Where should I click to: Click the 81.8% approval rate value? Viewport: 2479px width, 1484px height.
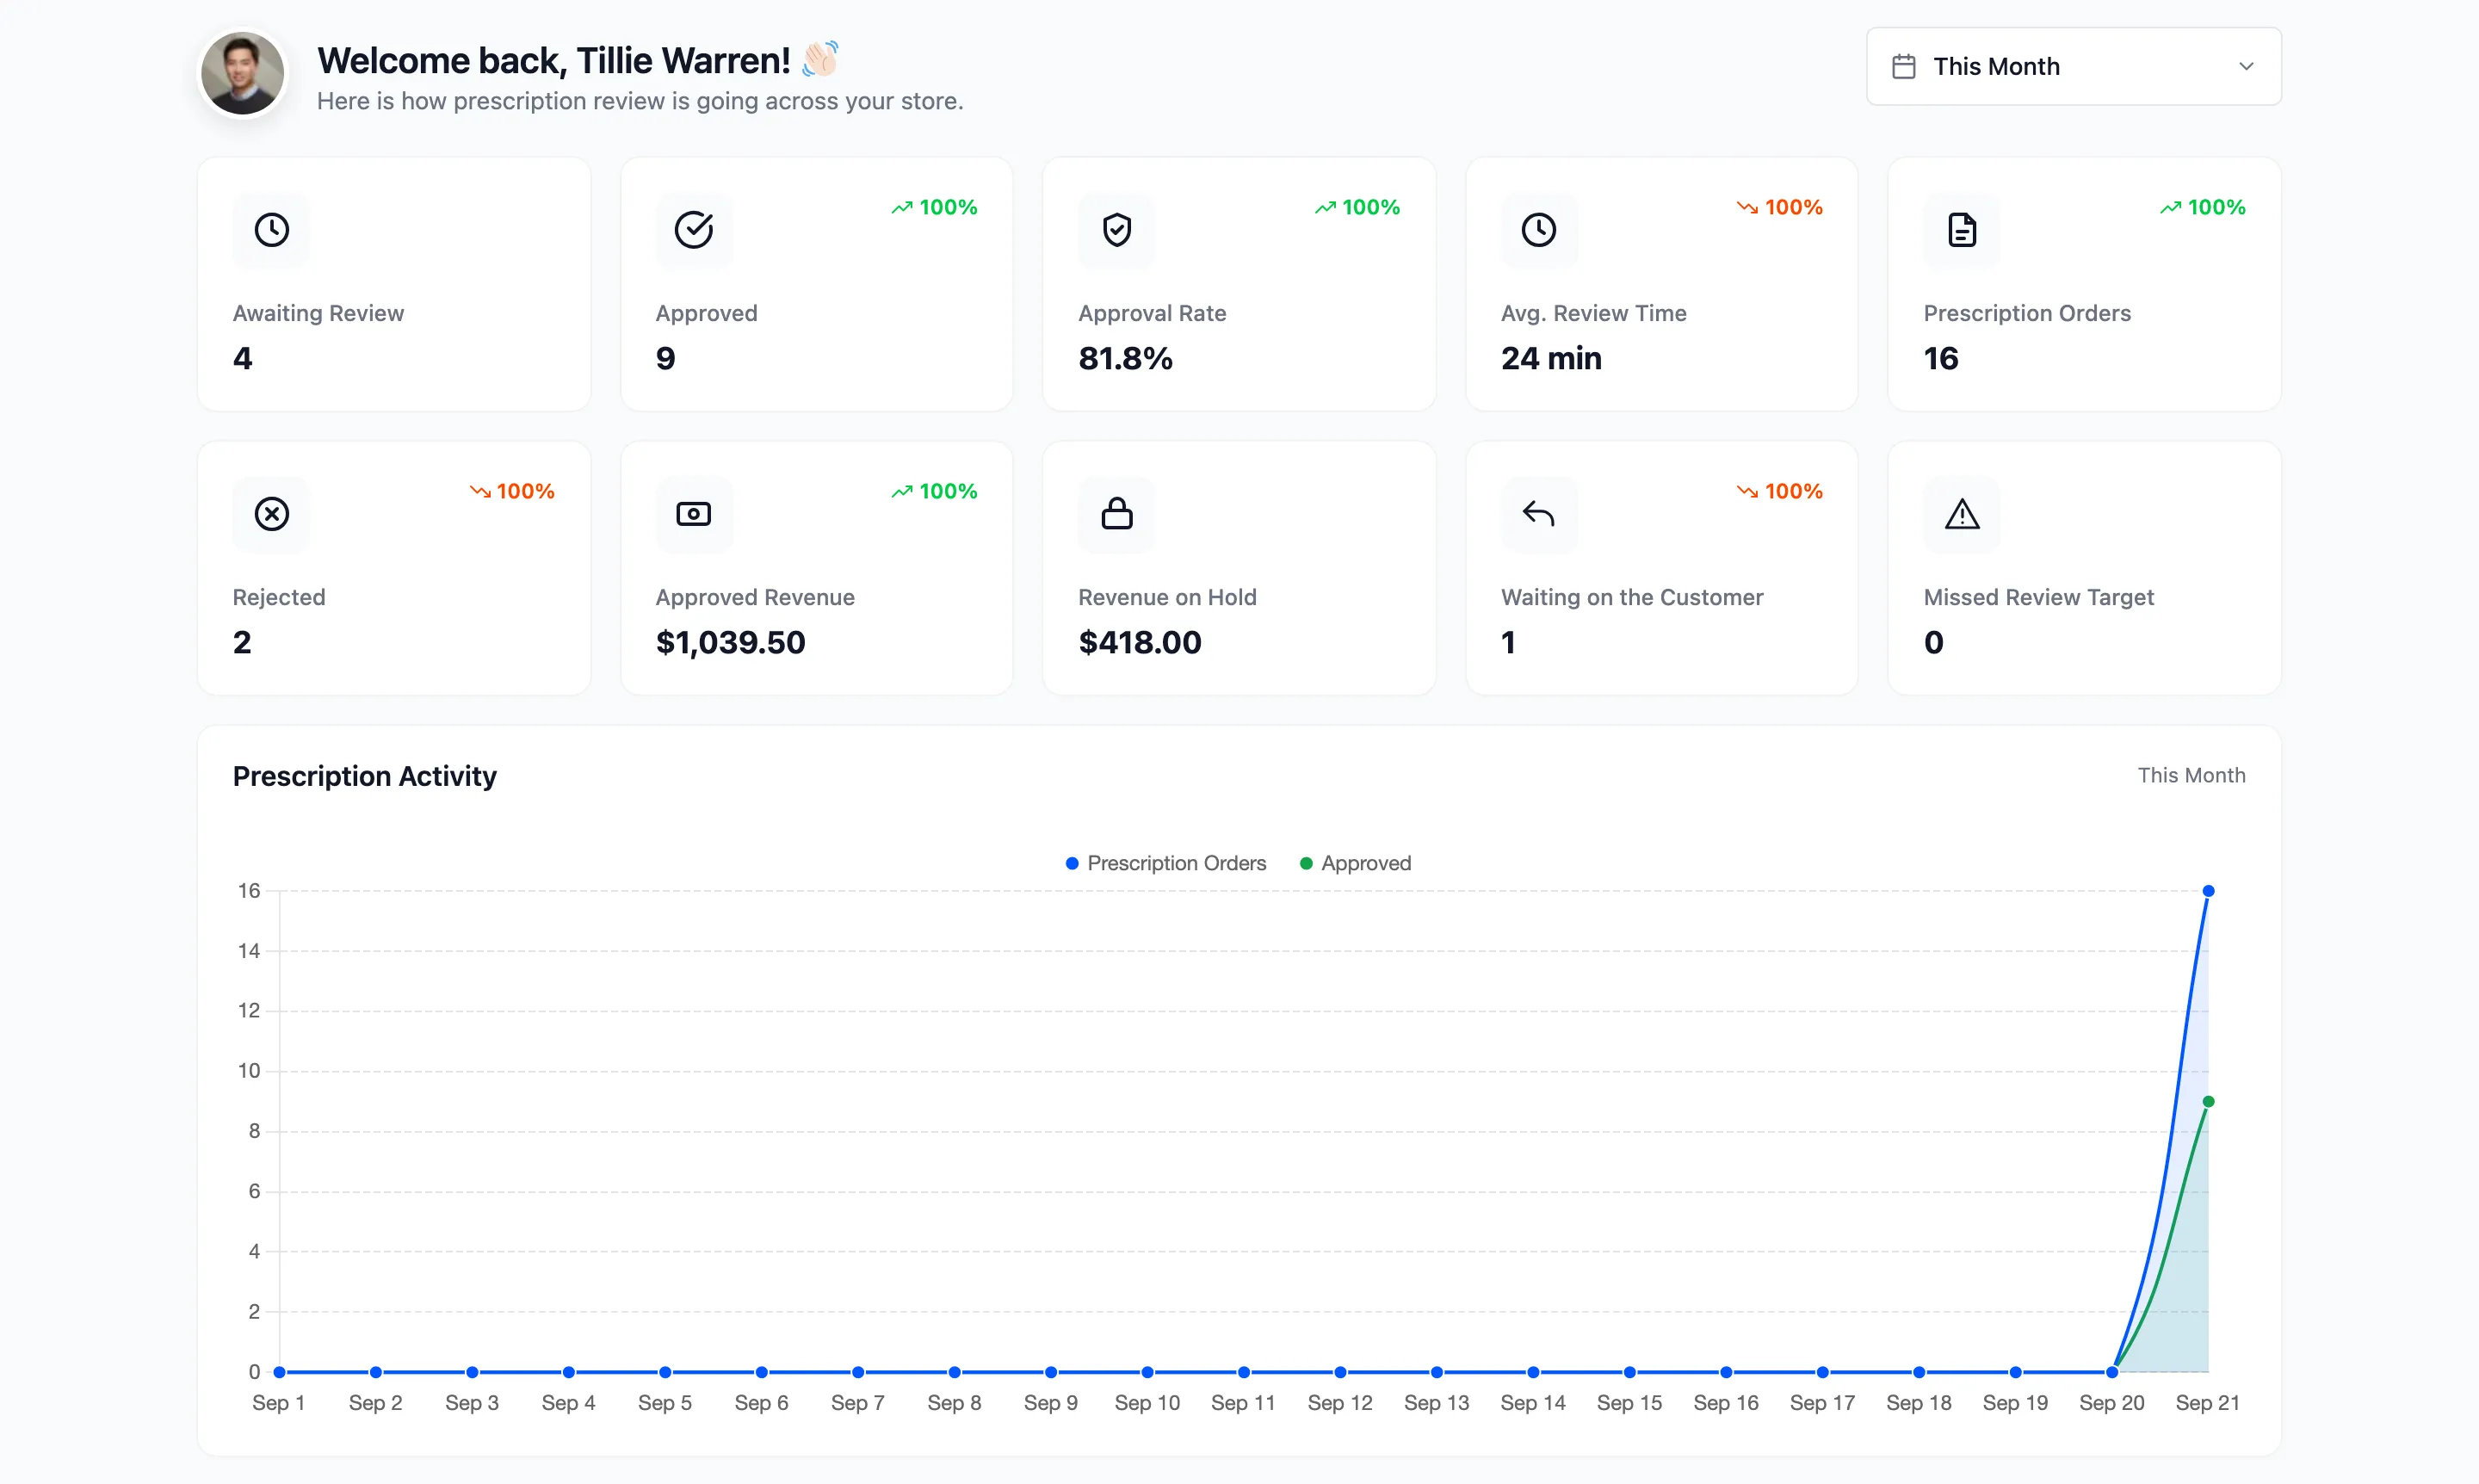coord(1125,358)
